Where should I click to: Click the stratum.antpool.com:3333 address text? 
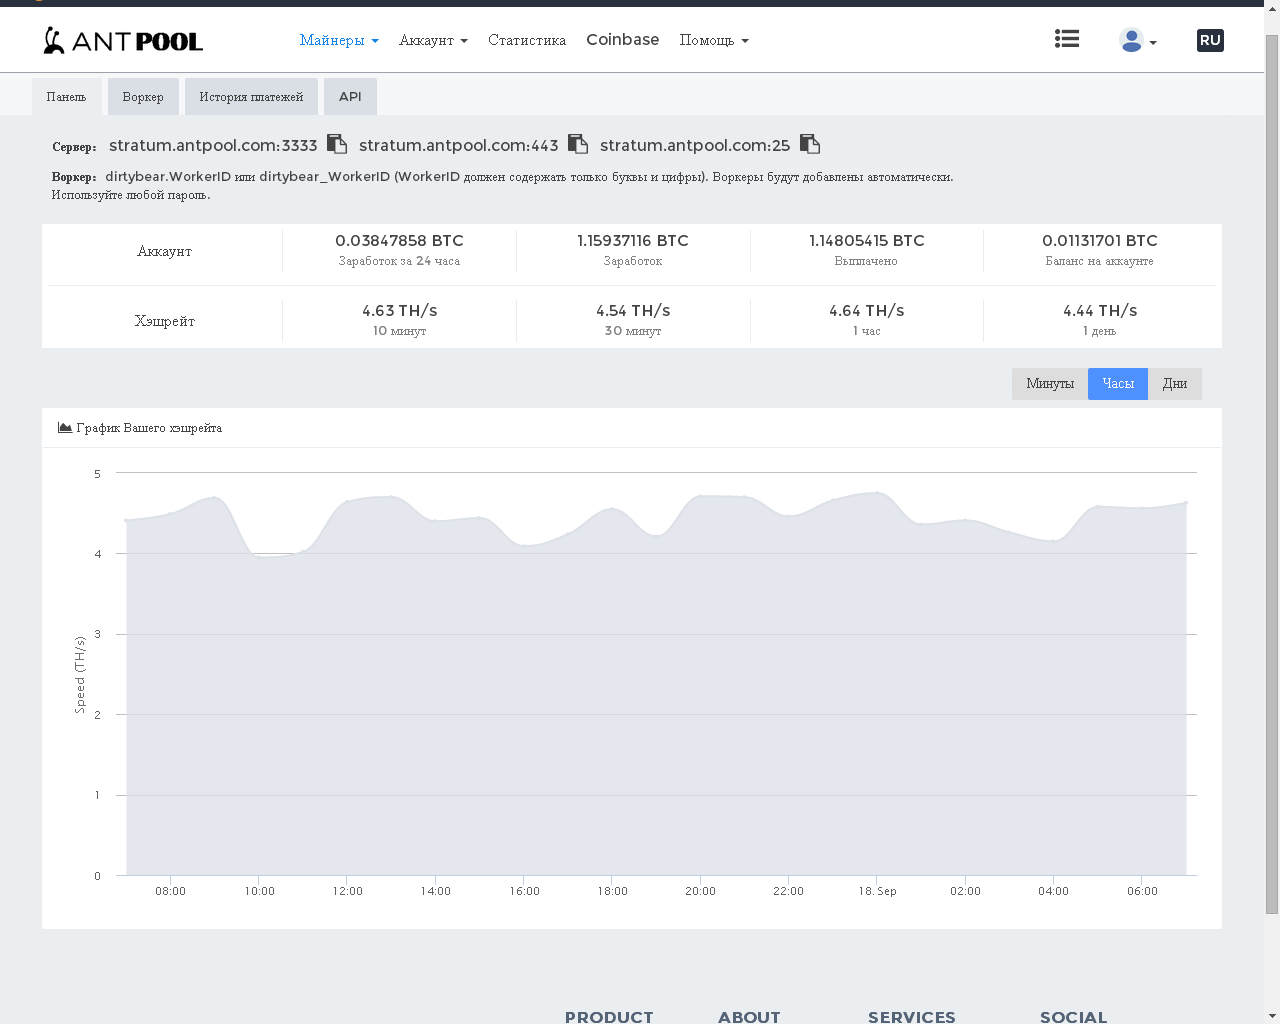click(213, 146)
